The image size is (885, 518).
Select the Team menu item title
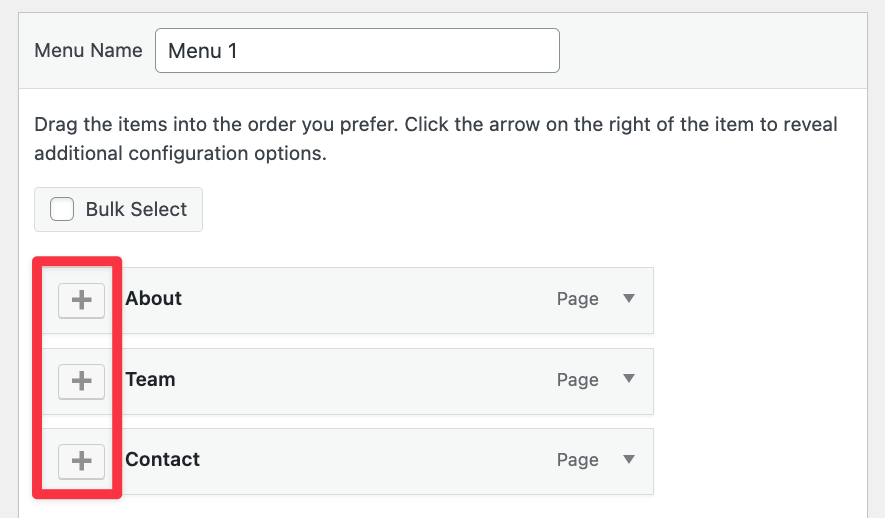tap(150, 379)
